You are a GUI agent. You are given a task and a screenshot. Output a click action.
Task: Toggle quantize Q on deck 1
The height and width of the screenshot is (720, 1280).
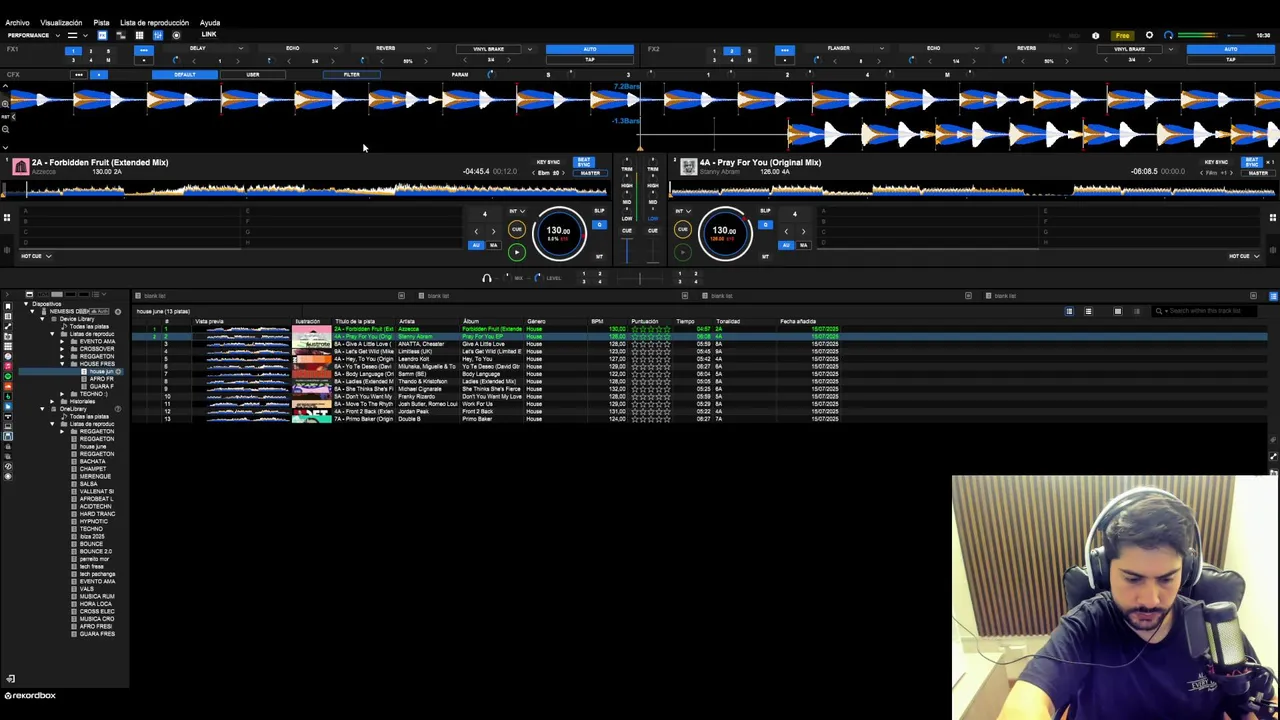click(x=599, y=224)
